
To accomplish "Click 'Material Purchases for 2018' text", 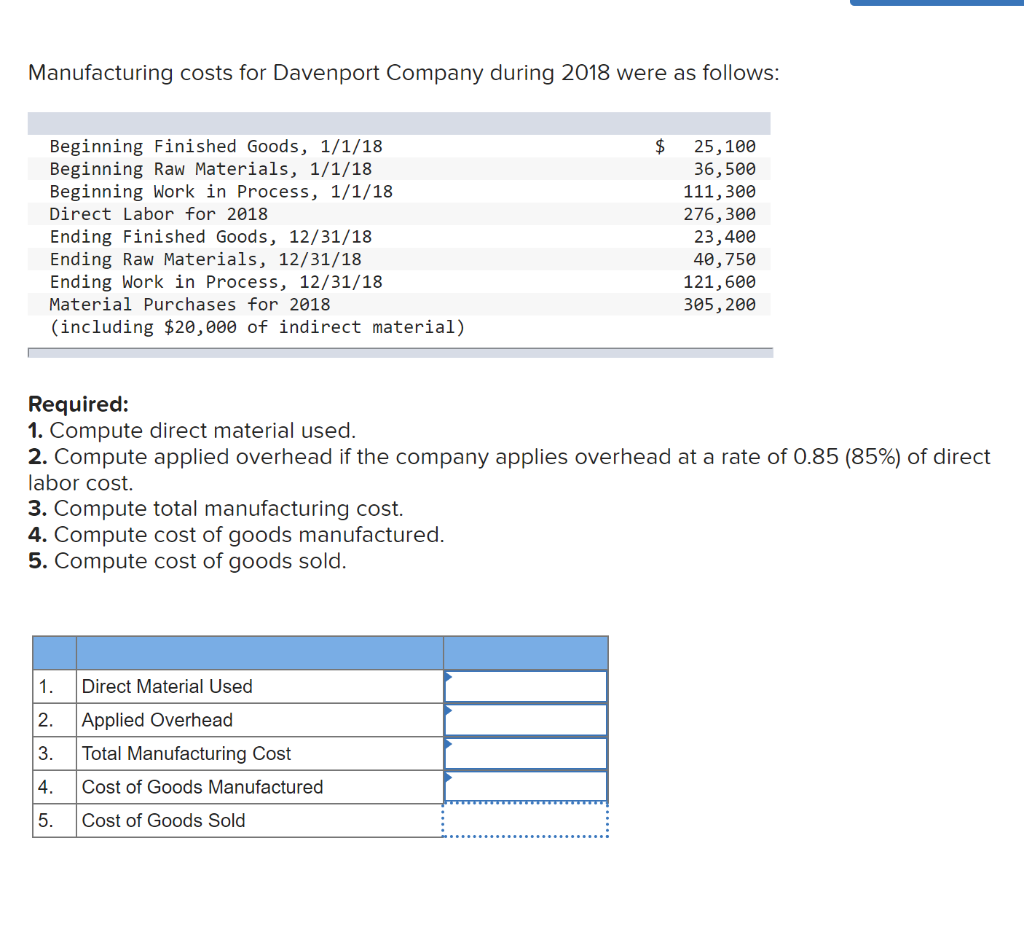I will (190, 304).
